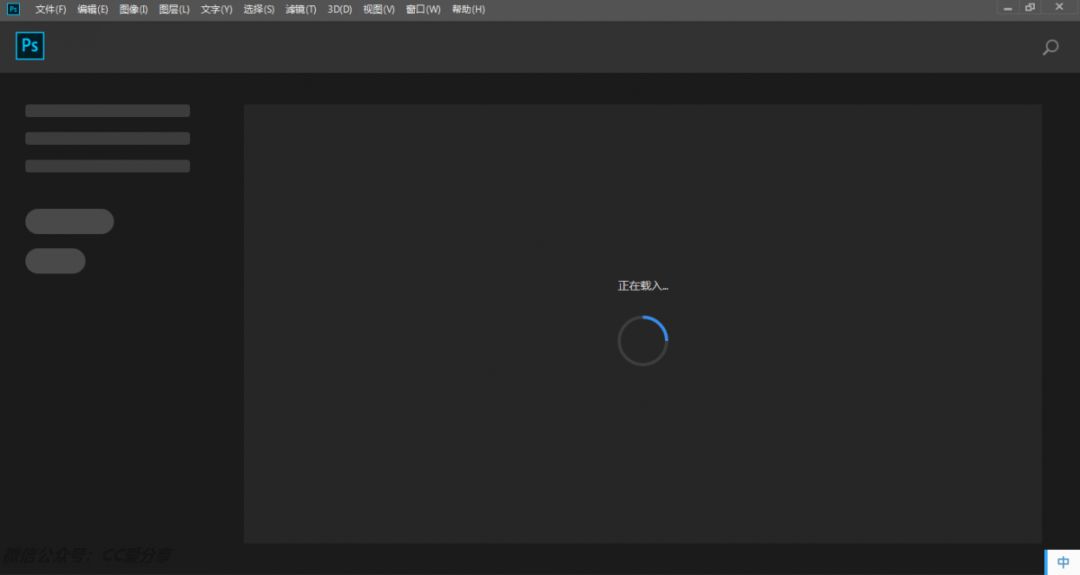Image resolution: width=1080 pixels, height=575 pixels.
Task: Restore down the Photoshop window
Action: [x=1030, y=8]
